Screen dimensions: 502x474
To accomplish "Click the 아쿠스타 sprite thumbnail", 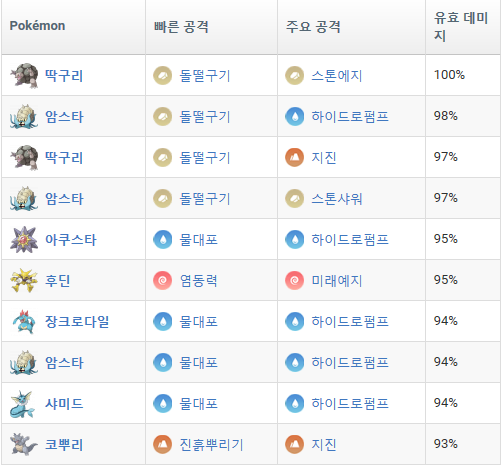I will pos(24,239).
